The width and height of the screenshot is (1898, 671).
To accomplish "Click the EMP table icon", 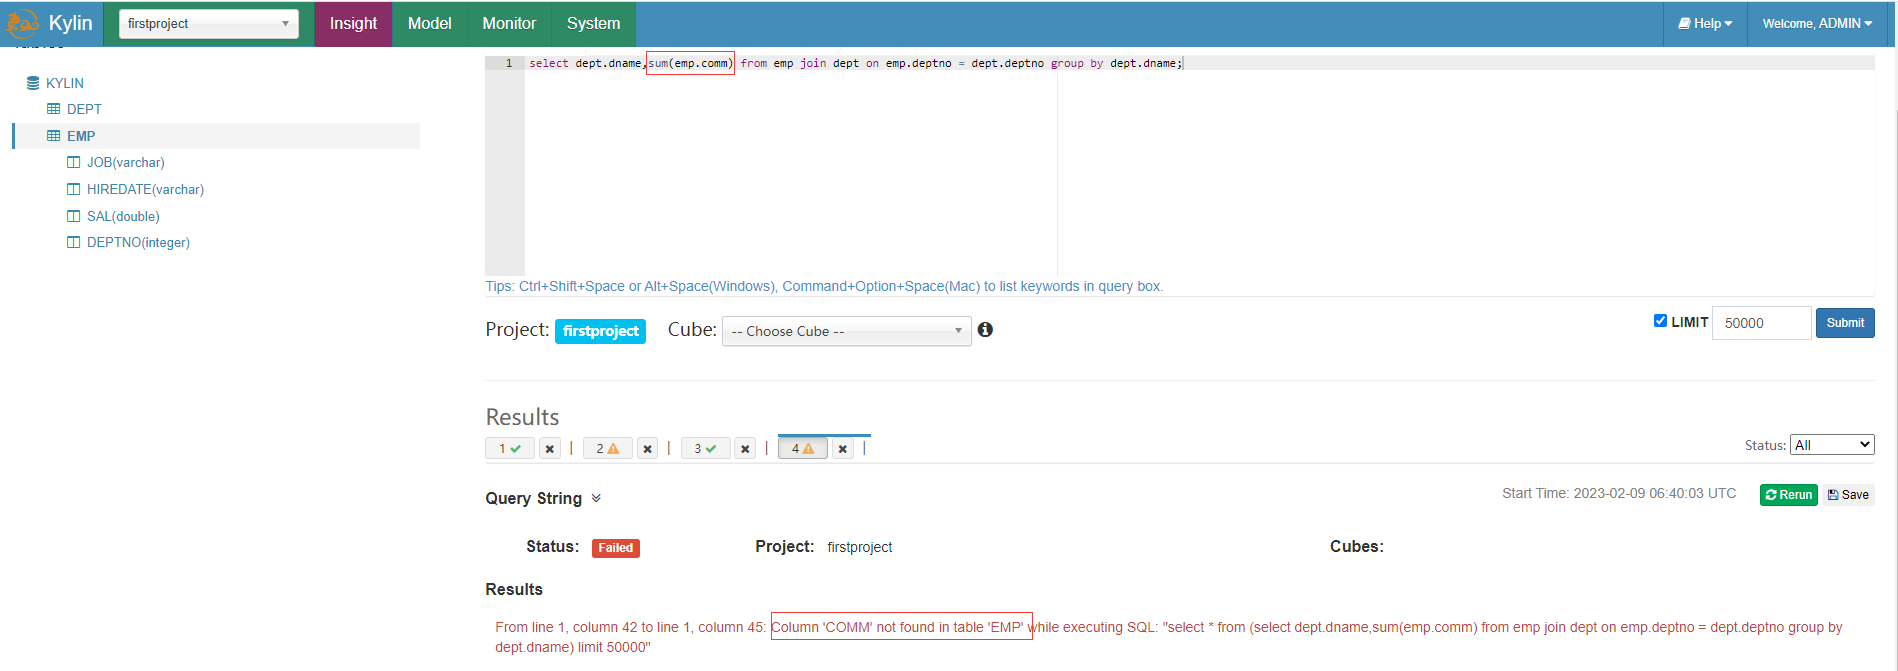I will pyautogui.click(x=54, y=136).
